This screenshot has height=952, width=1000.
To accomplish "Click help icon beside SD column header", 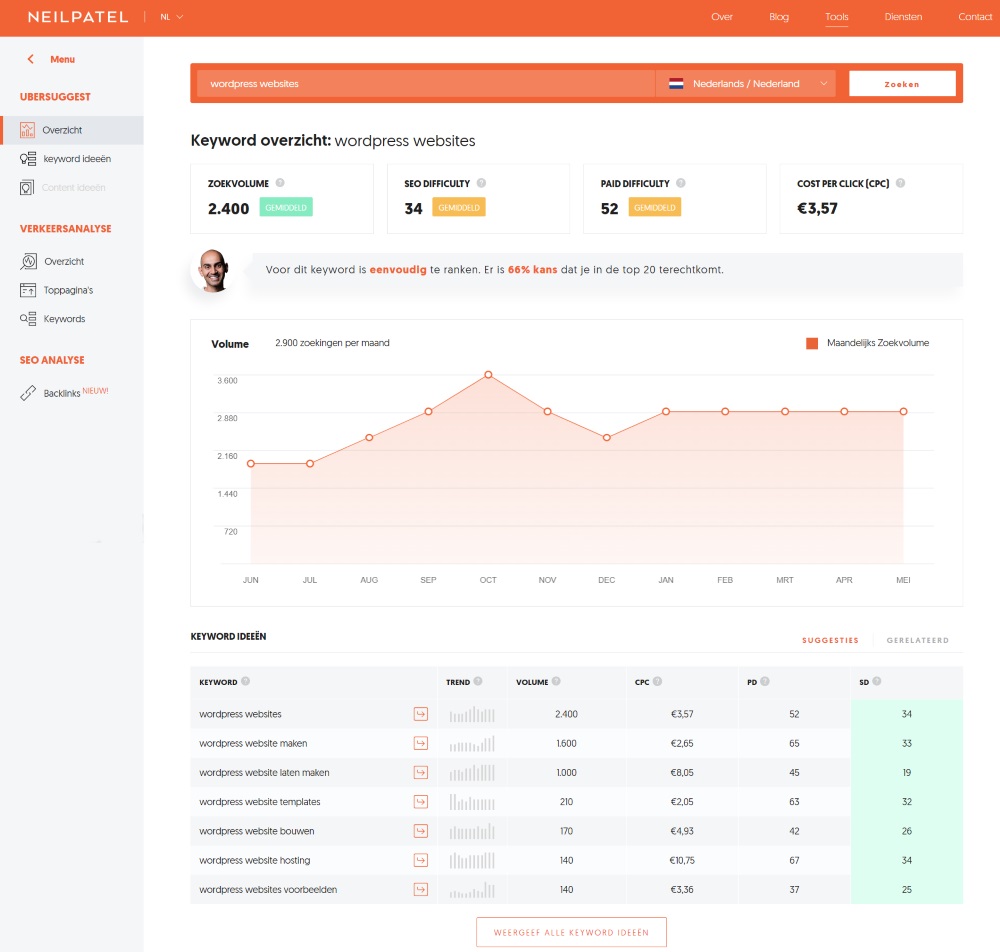I will click(877, 681).
